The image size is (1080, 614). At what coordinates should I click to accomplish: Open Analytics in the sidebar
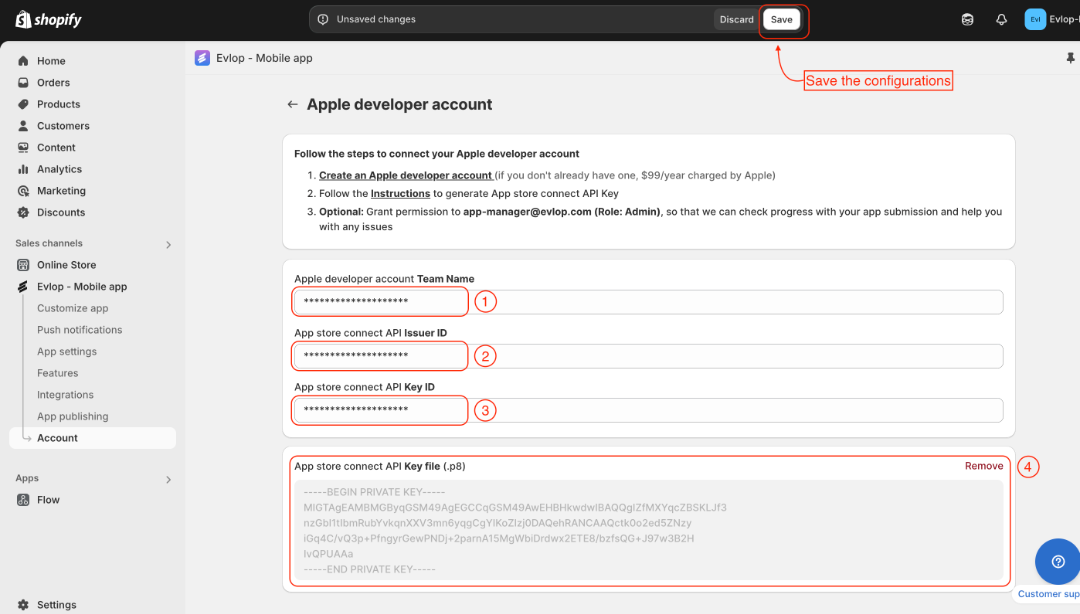pos(59,169)
